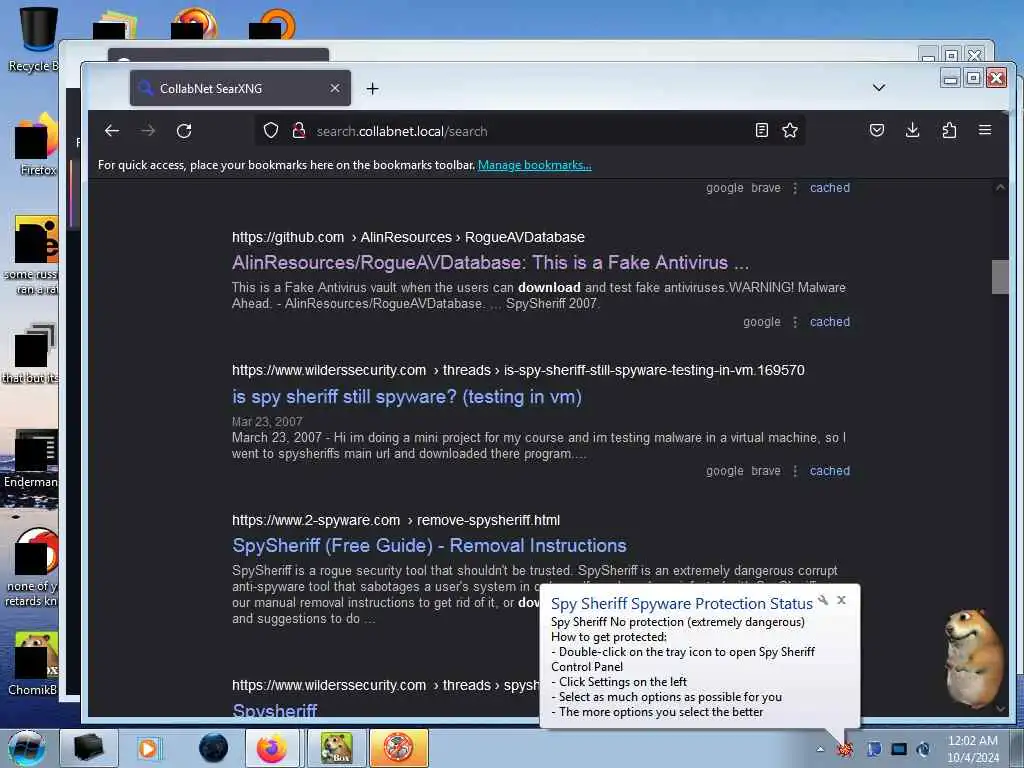The width and height of the screenshot is (1024, 768).
Task: Open the tracking protection shield icon
Action: (271, 131)
